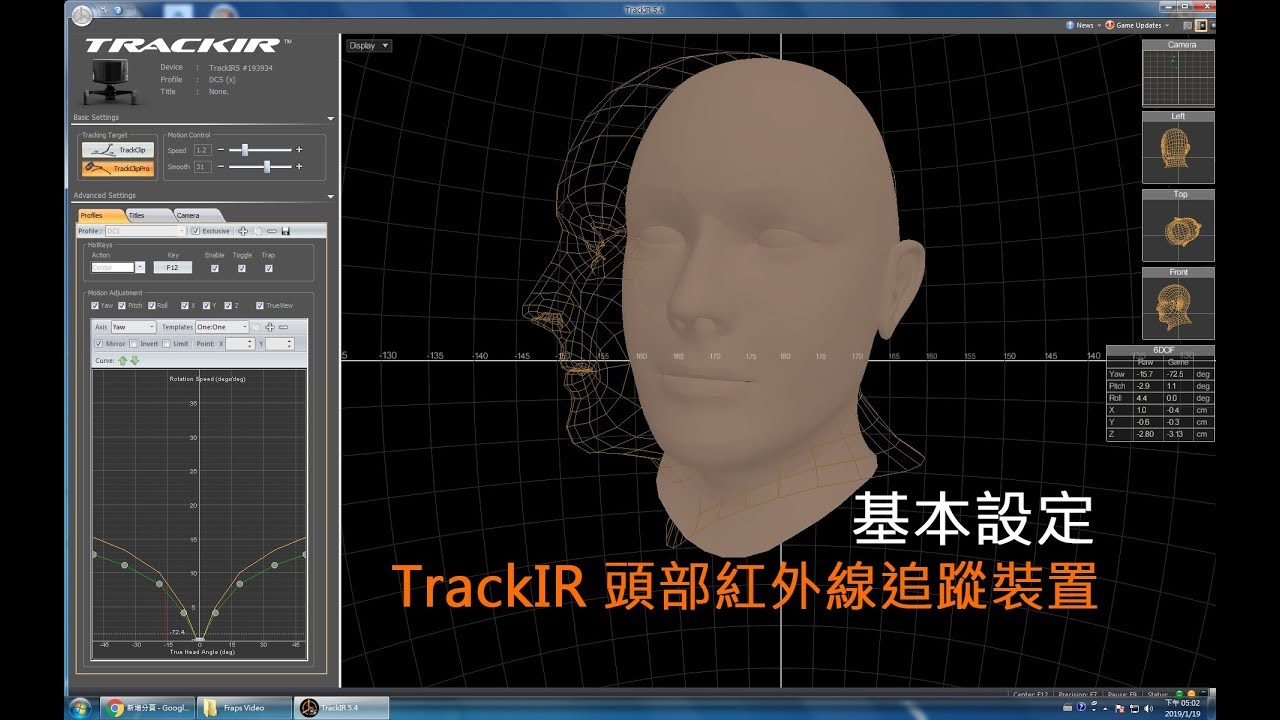The width and height of the screenshot is (1280, 720).
Task: Click the Point Y stepper field
Action: [x=280, y=343]
